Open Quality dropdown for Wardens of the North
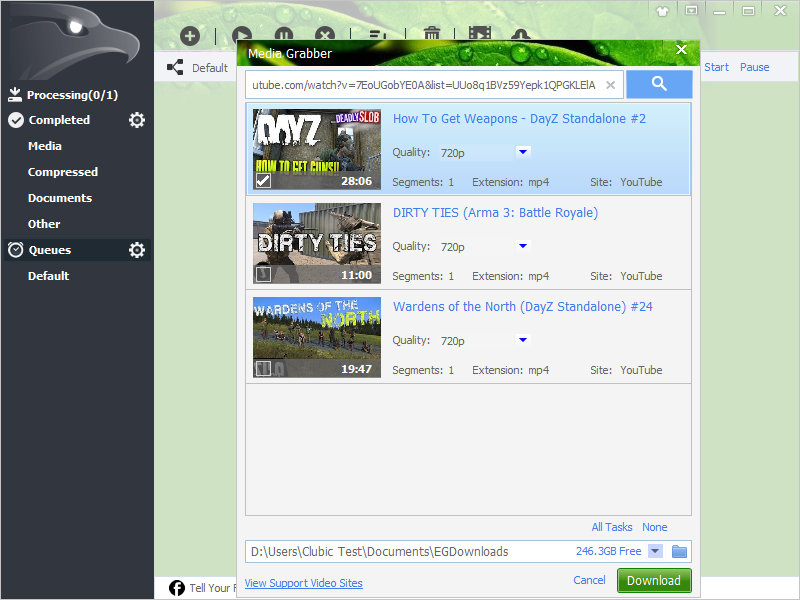The image size is (800, 600). coord(522,340)
